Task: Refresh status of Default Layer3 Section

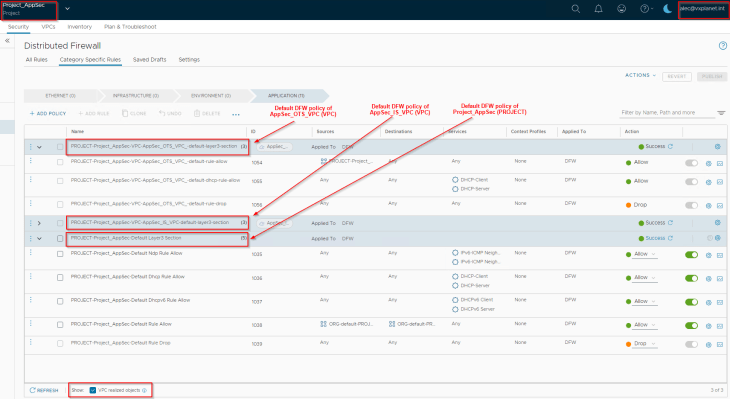Action: coord(670,238)
